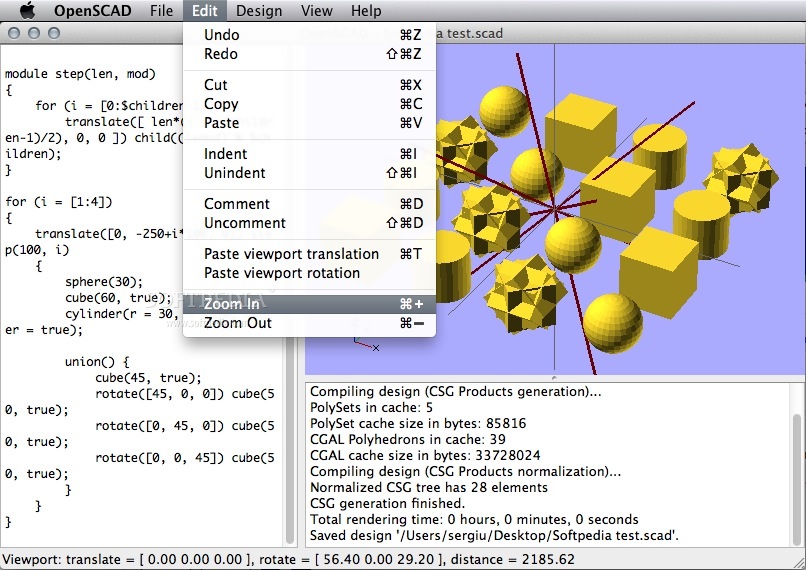This screenshot has width=806, height=570.
Task: Choose Zoom Out menu item
Action: (x=237, y=323)
